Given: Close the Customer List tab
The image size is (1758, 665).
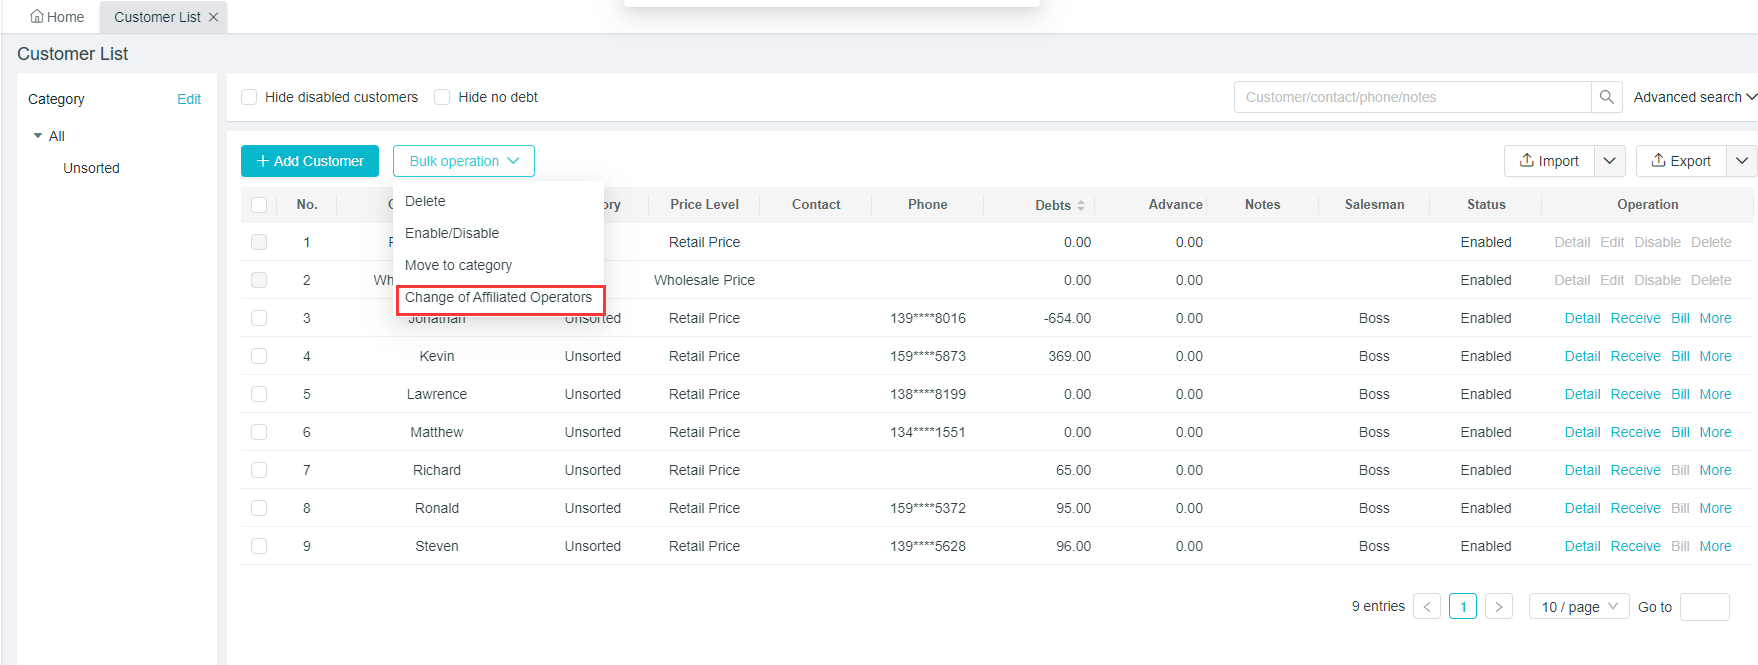Looking at the screenshot, I should click(x=213, y=17).
